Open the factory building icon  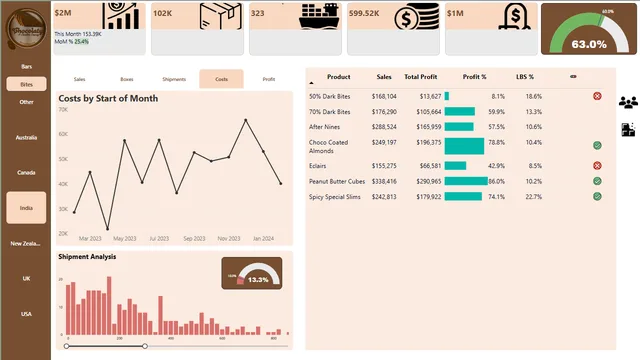coord(628,129)
